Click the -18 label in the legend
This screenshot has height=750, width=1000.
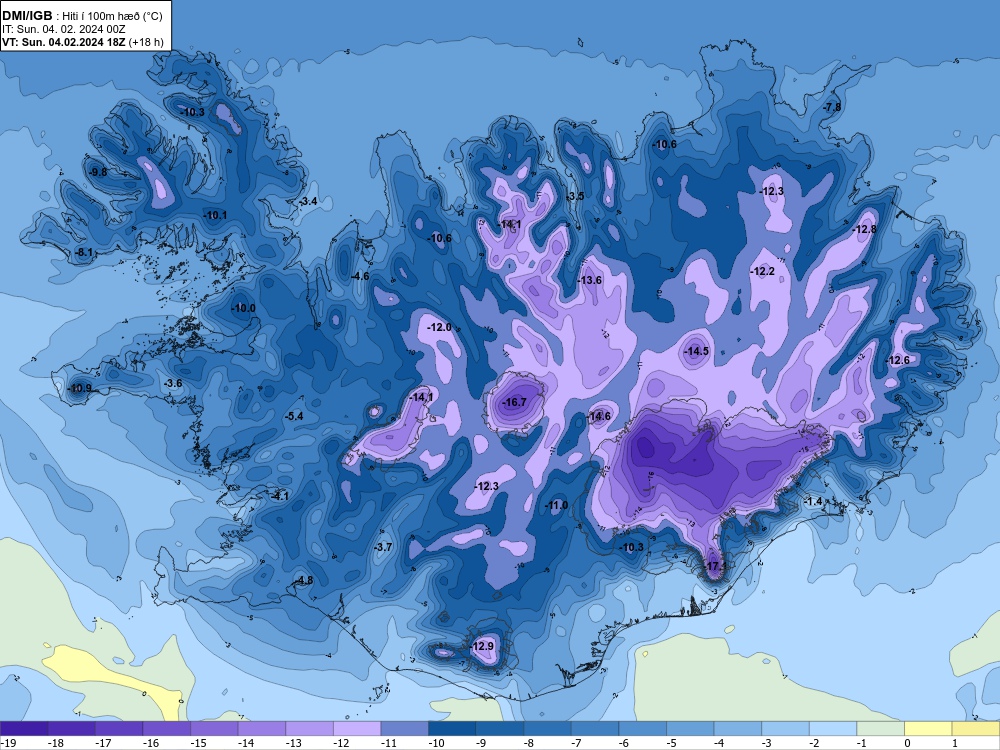(x=55, y=743)
